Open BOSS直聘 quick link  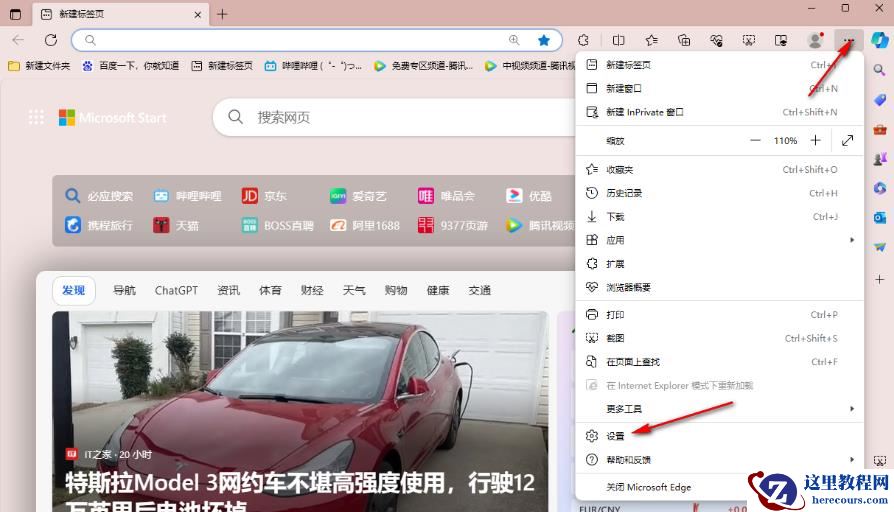pyautogui.click(x=278, y=225)
